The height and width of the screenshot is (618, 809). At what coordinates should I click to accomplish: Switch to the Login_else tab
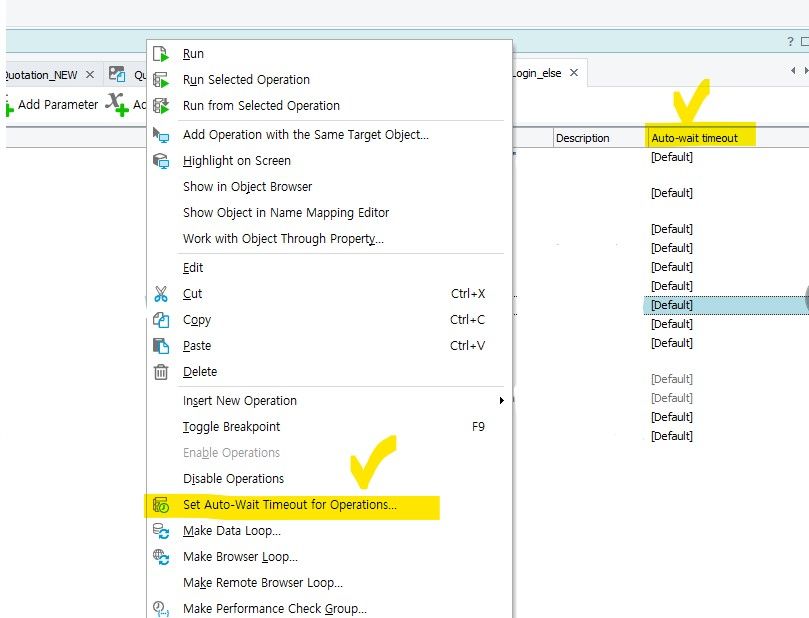(537, 74)
